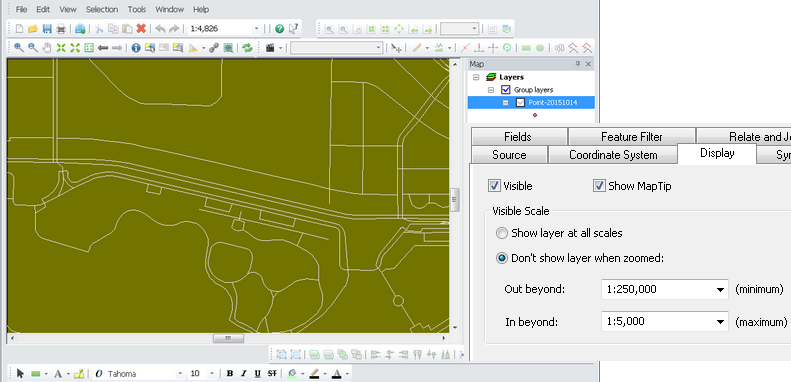Create a new map document
This screenshot has height=382, width=791.
(x=19, y=29)
